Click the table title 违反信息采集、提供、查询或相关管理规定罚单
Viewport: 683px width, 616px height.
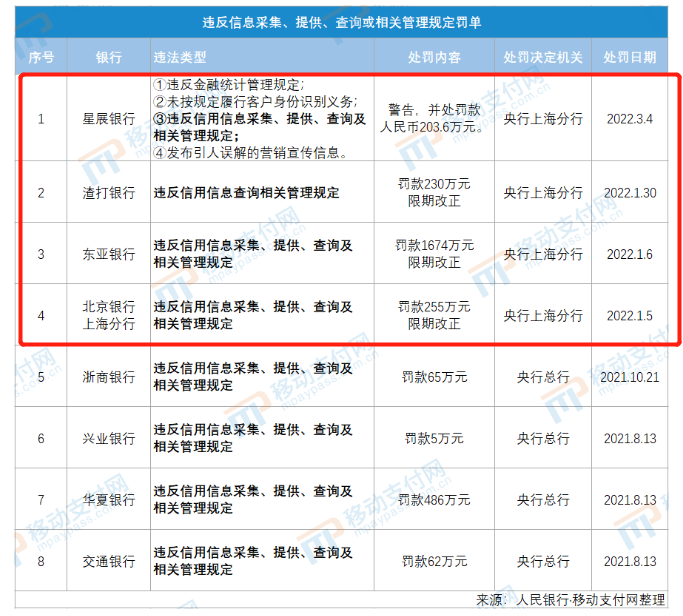point(342,22)
